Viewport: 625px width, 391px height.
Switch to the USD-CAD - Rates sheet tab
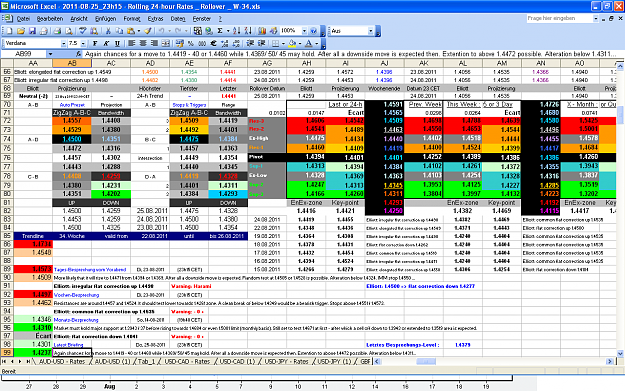point(187,362)
